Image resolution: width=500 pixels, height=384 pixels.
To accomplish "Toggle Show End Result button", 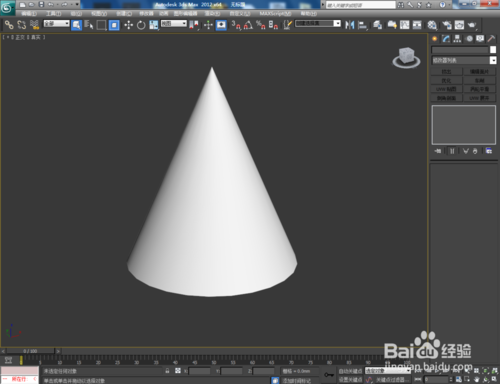I will pyautogui.click(x=452, y=151).
